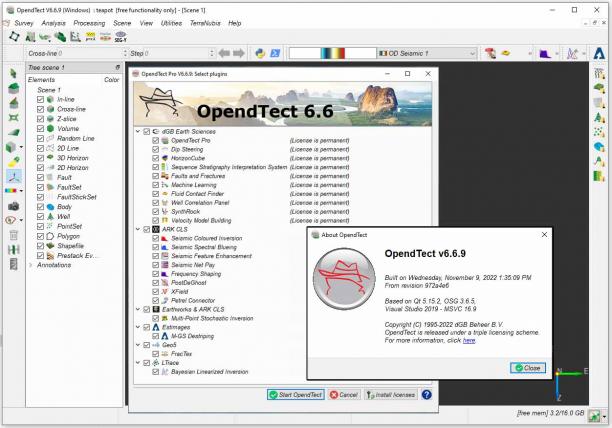Click the red mushroom-shaped toolbar icon
612x428 pixels.
pos(490,53)
